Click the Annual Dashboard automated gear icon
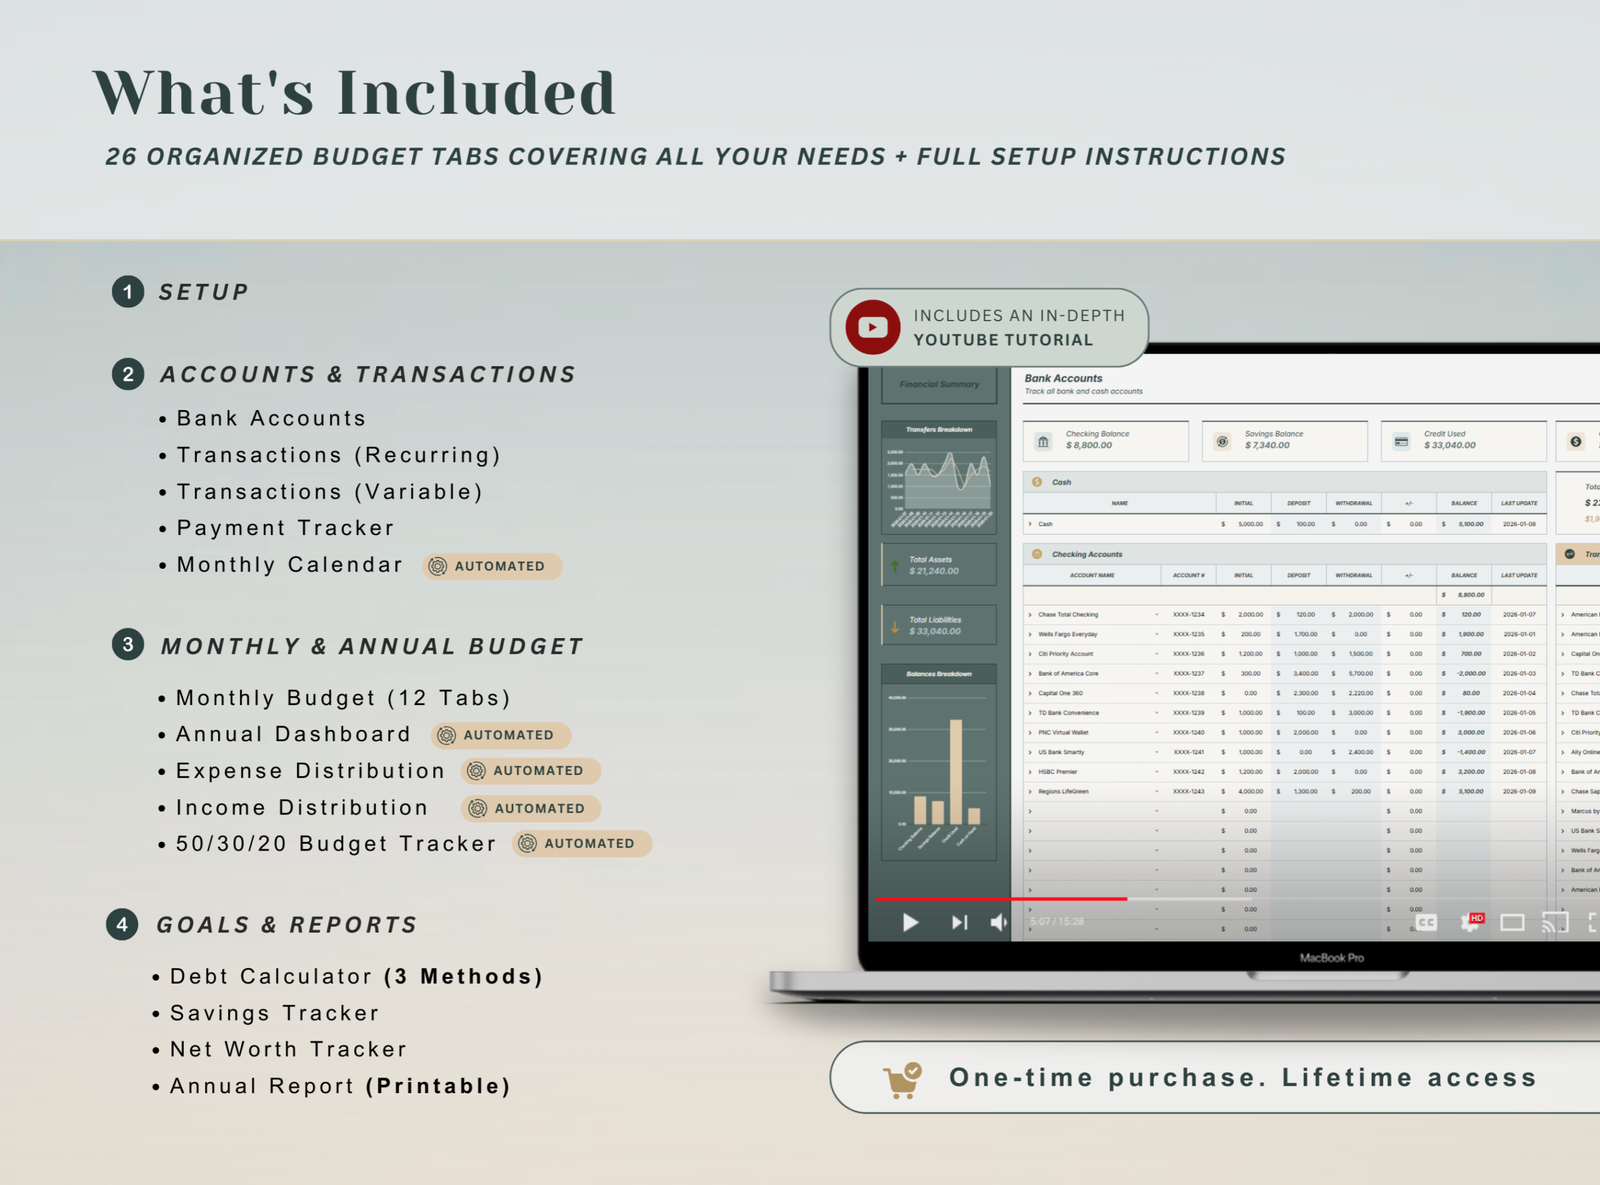 pos(447,735)
